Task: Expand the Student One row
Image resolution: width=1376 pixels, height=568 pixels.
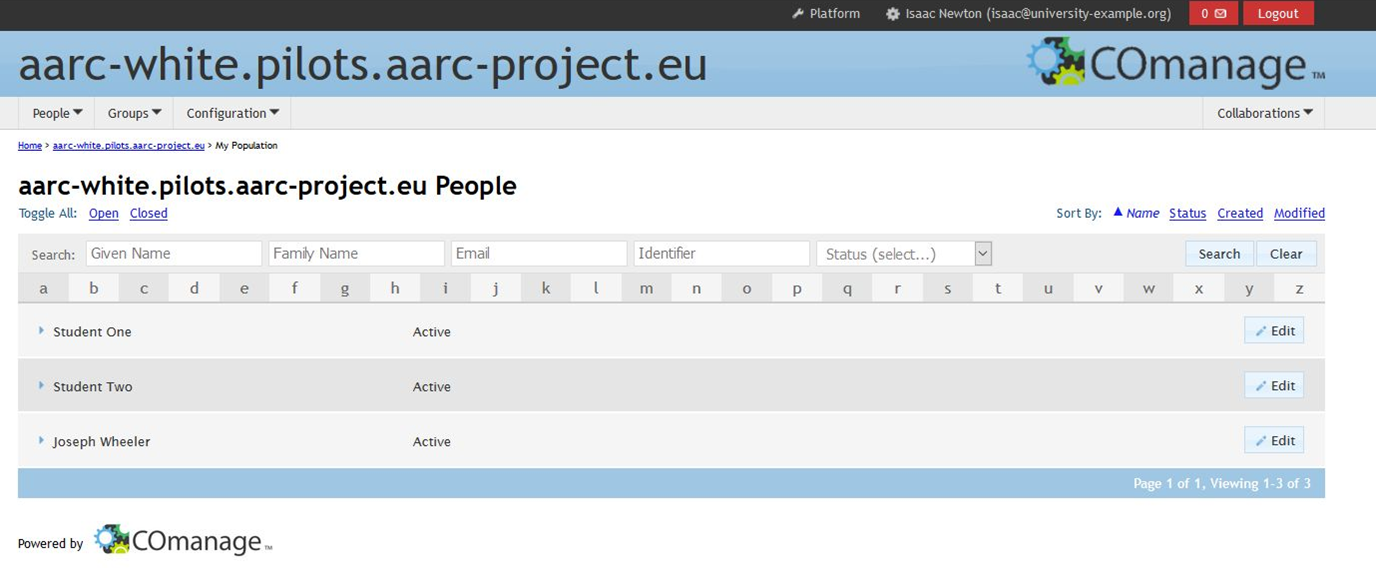Action: coord(41,331)
